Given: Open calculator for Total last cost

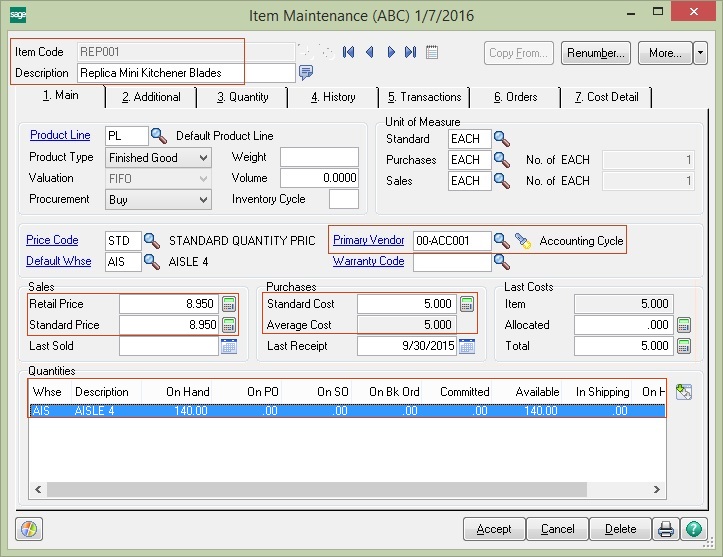Looking at the screenshot, I should [683, 346].
